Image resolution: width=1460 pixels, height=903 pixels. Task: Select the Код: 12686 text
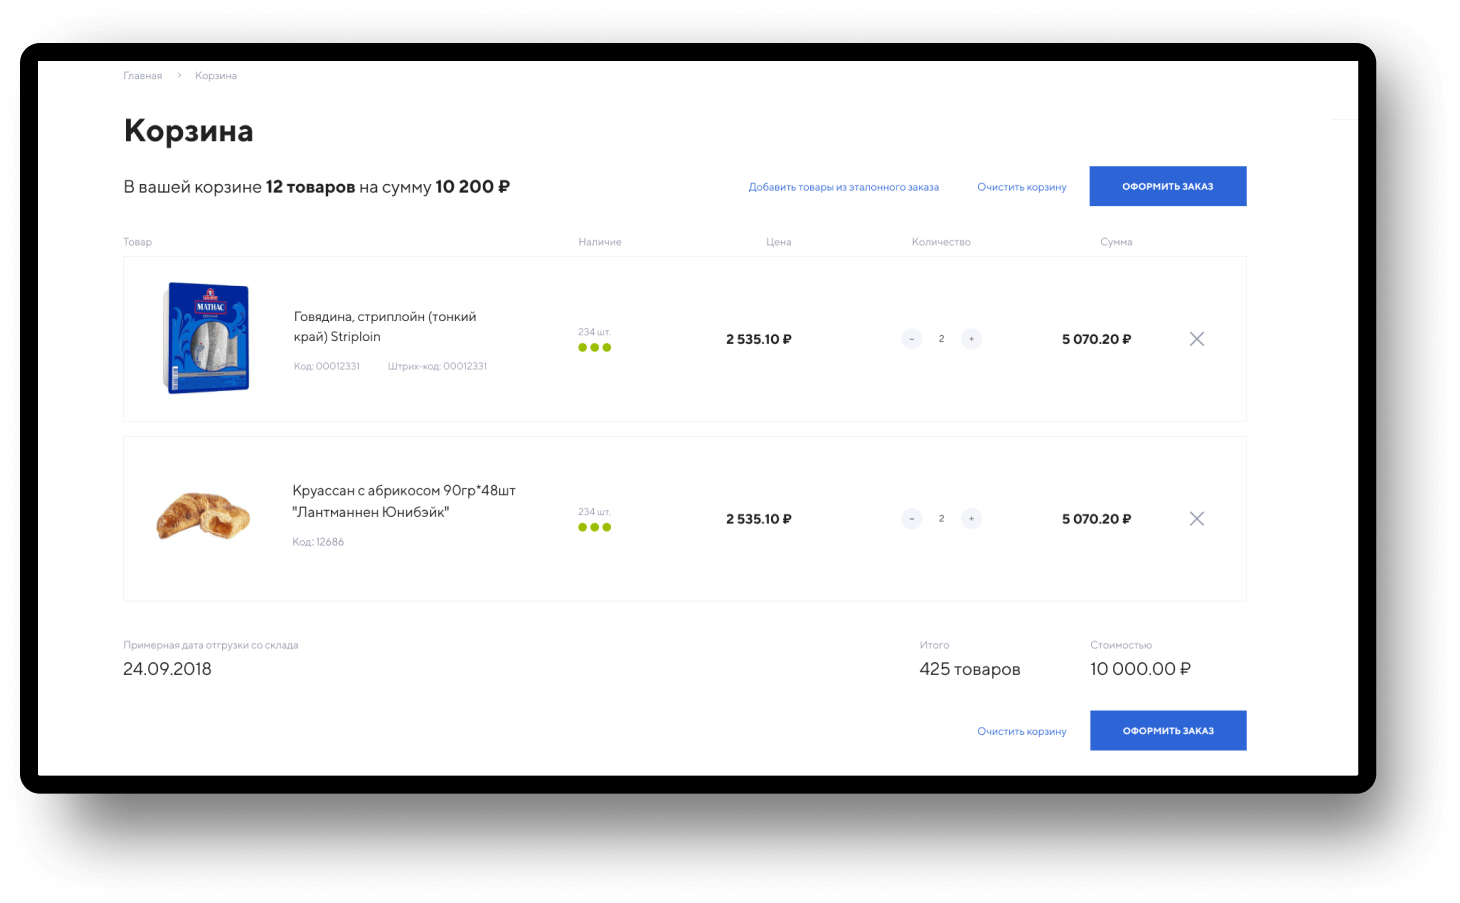pos(318,542)
